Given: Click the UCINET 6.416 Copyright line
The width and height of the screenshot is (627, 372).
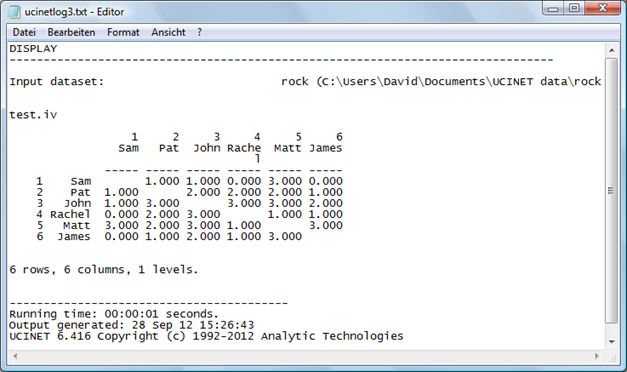Looking at the screenshot, I should click(206, 336).
